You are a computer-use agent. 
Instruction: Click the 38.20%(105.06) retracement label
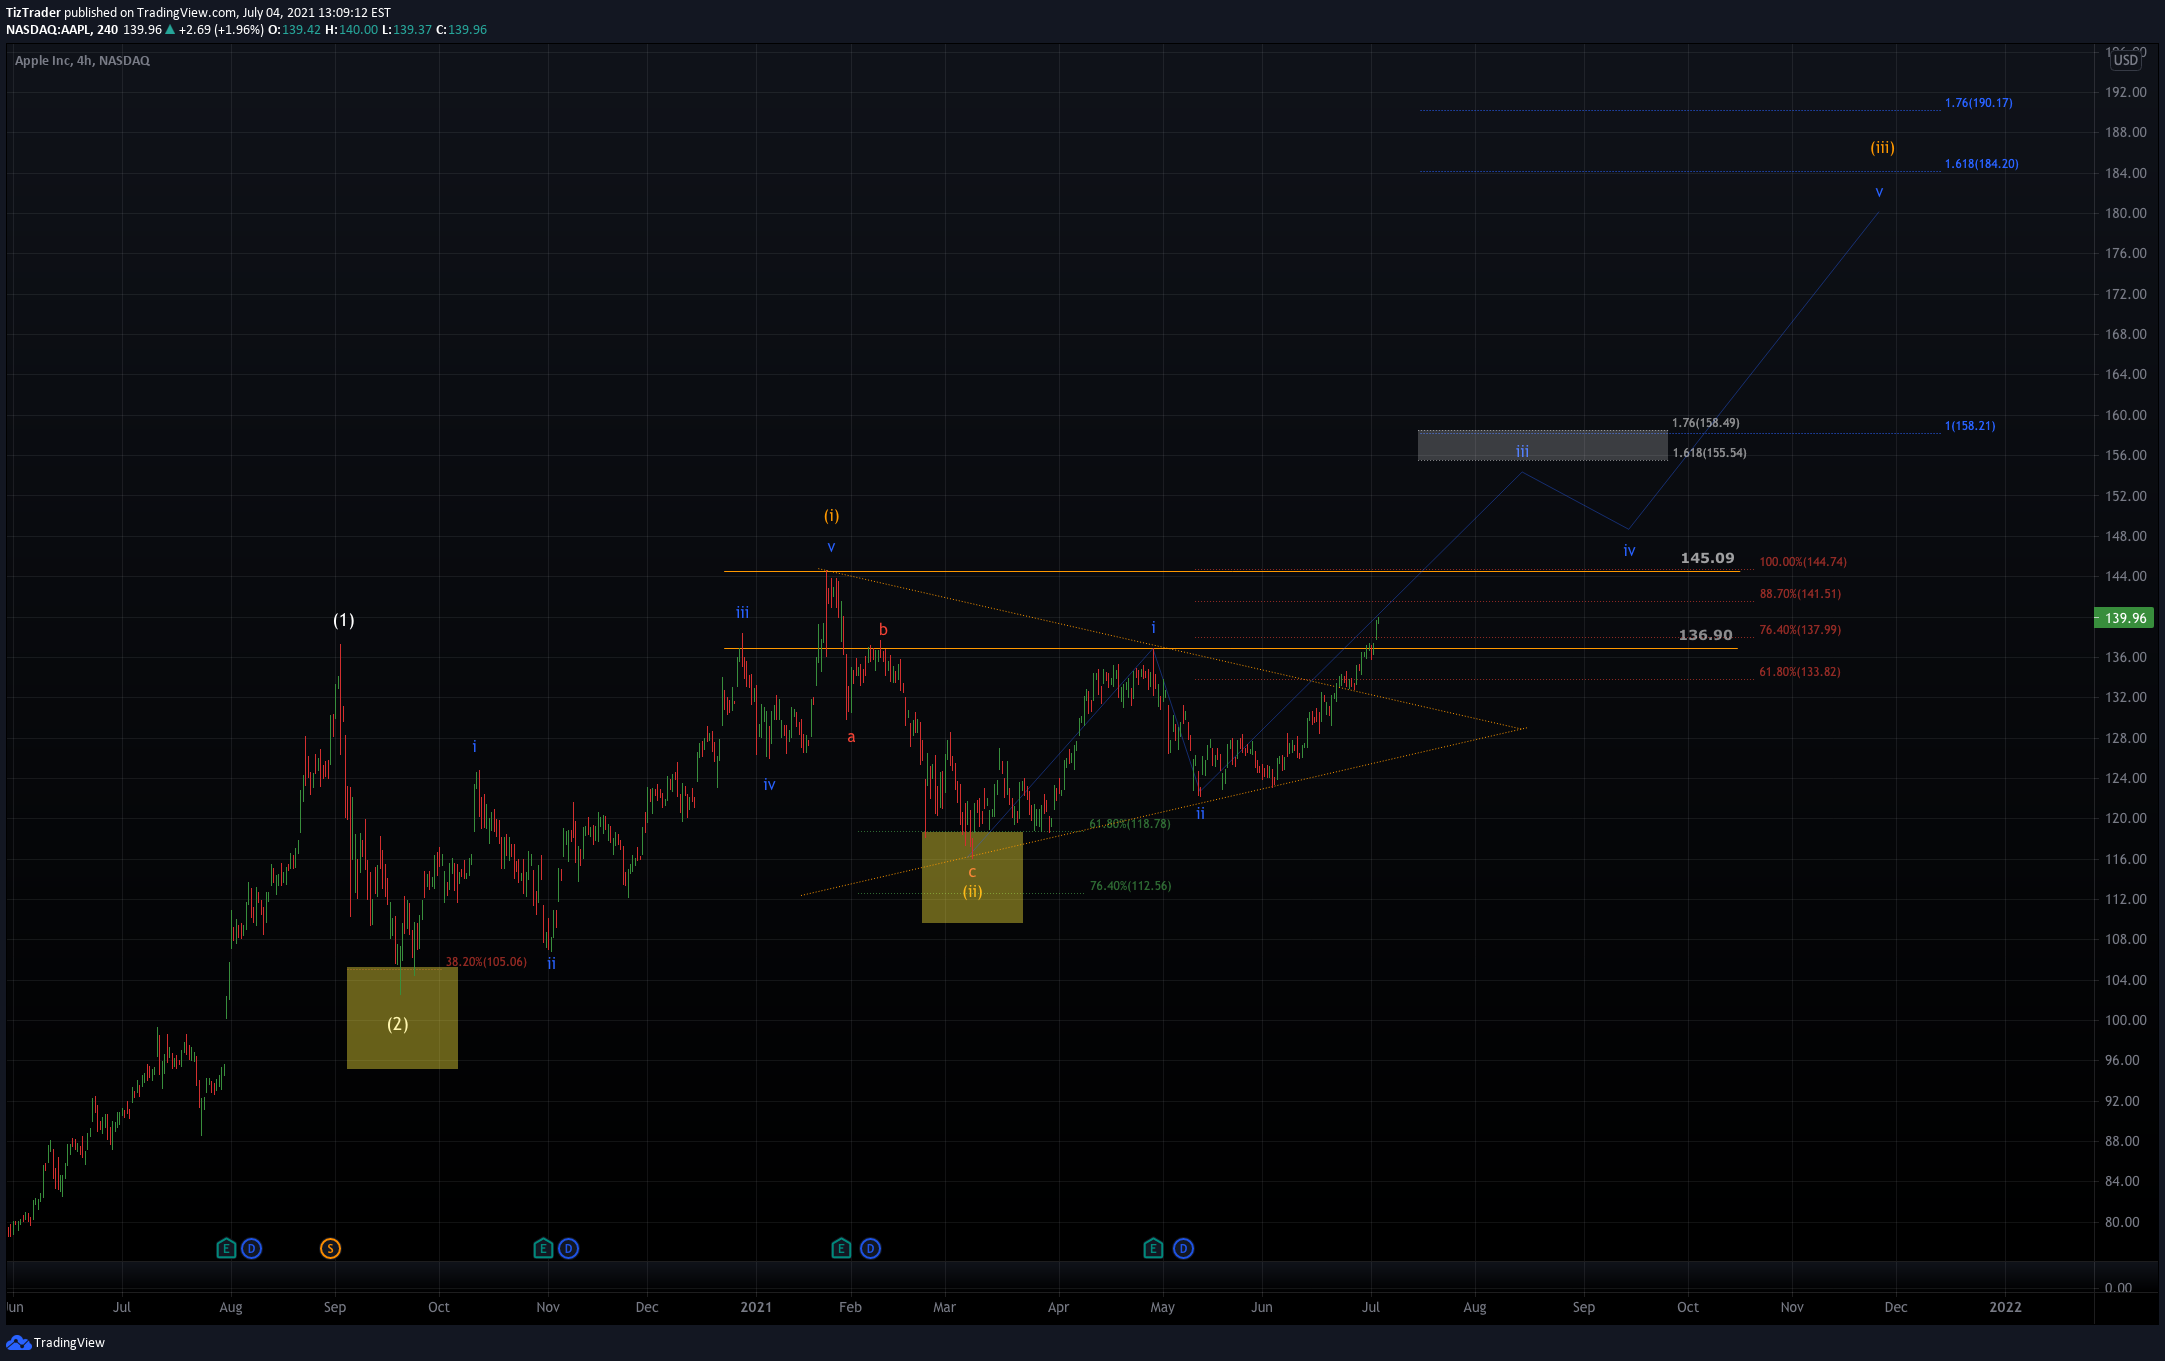[486, 961]
